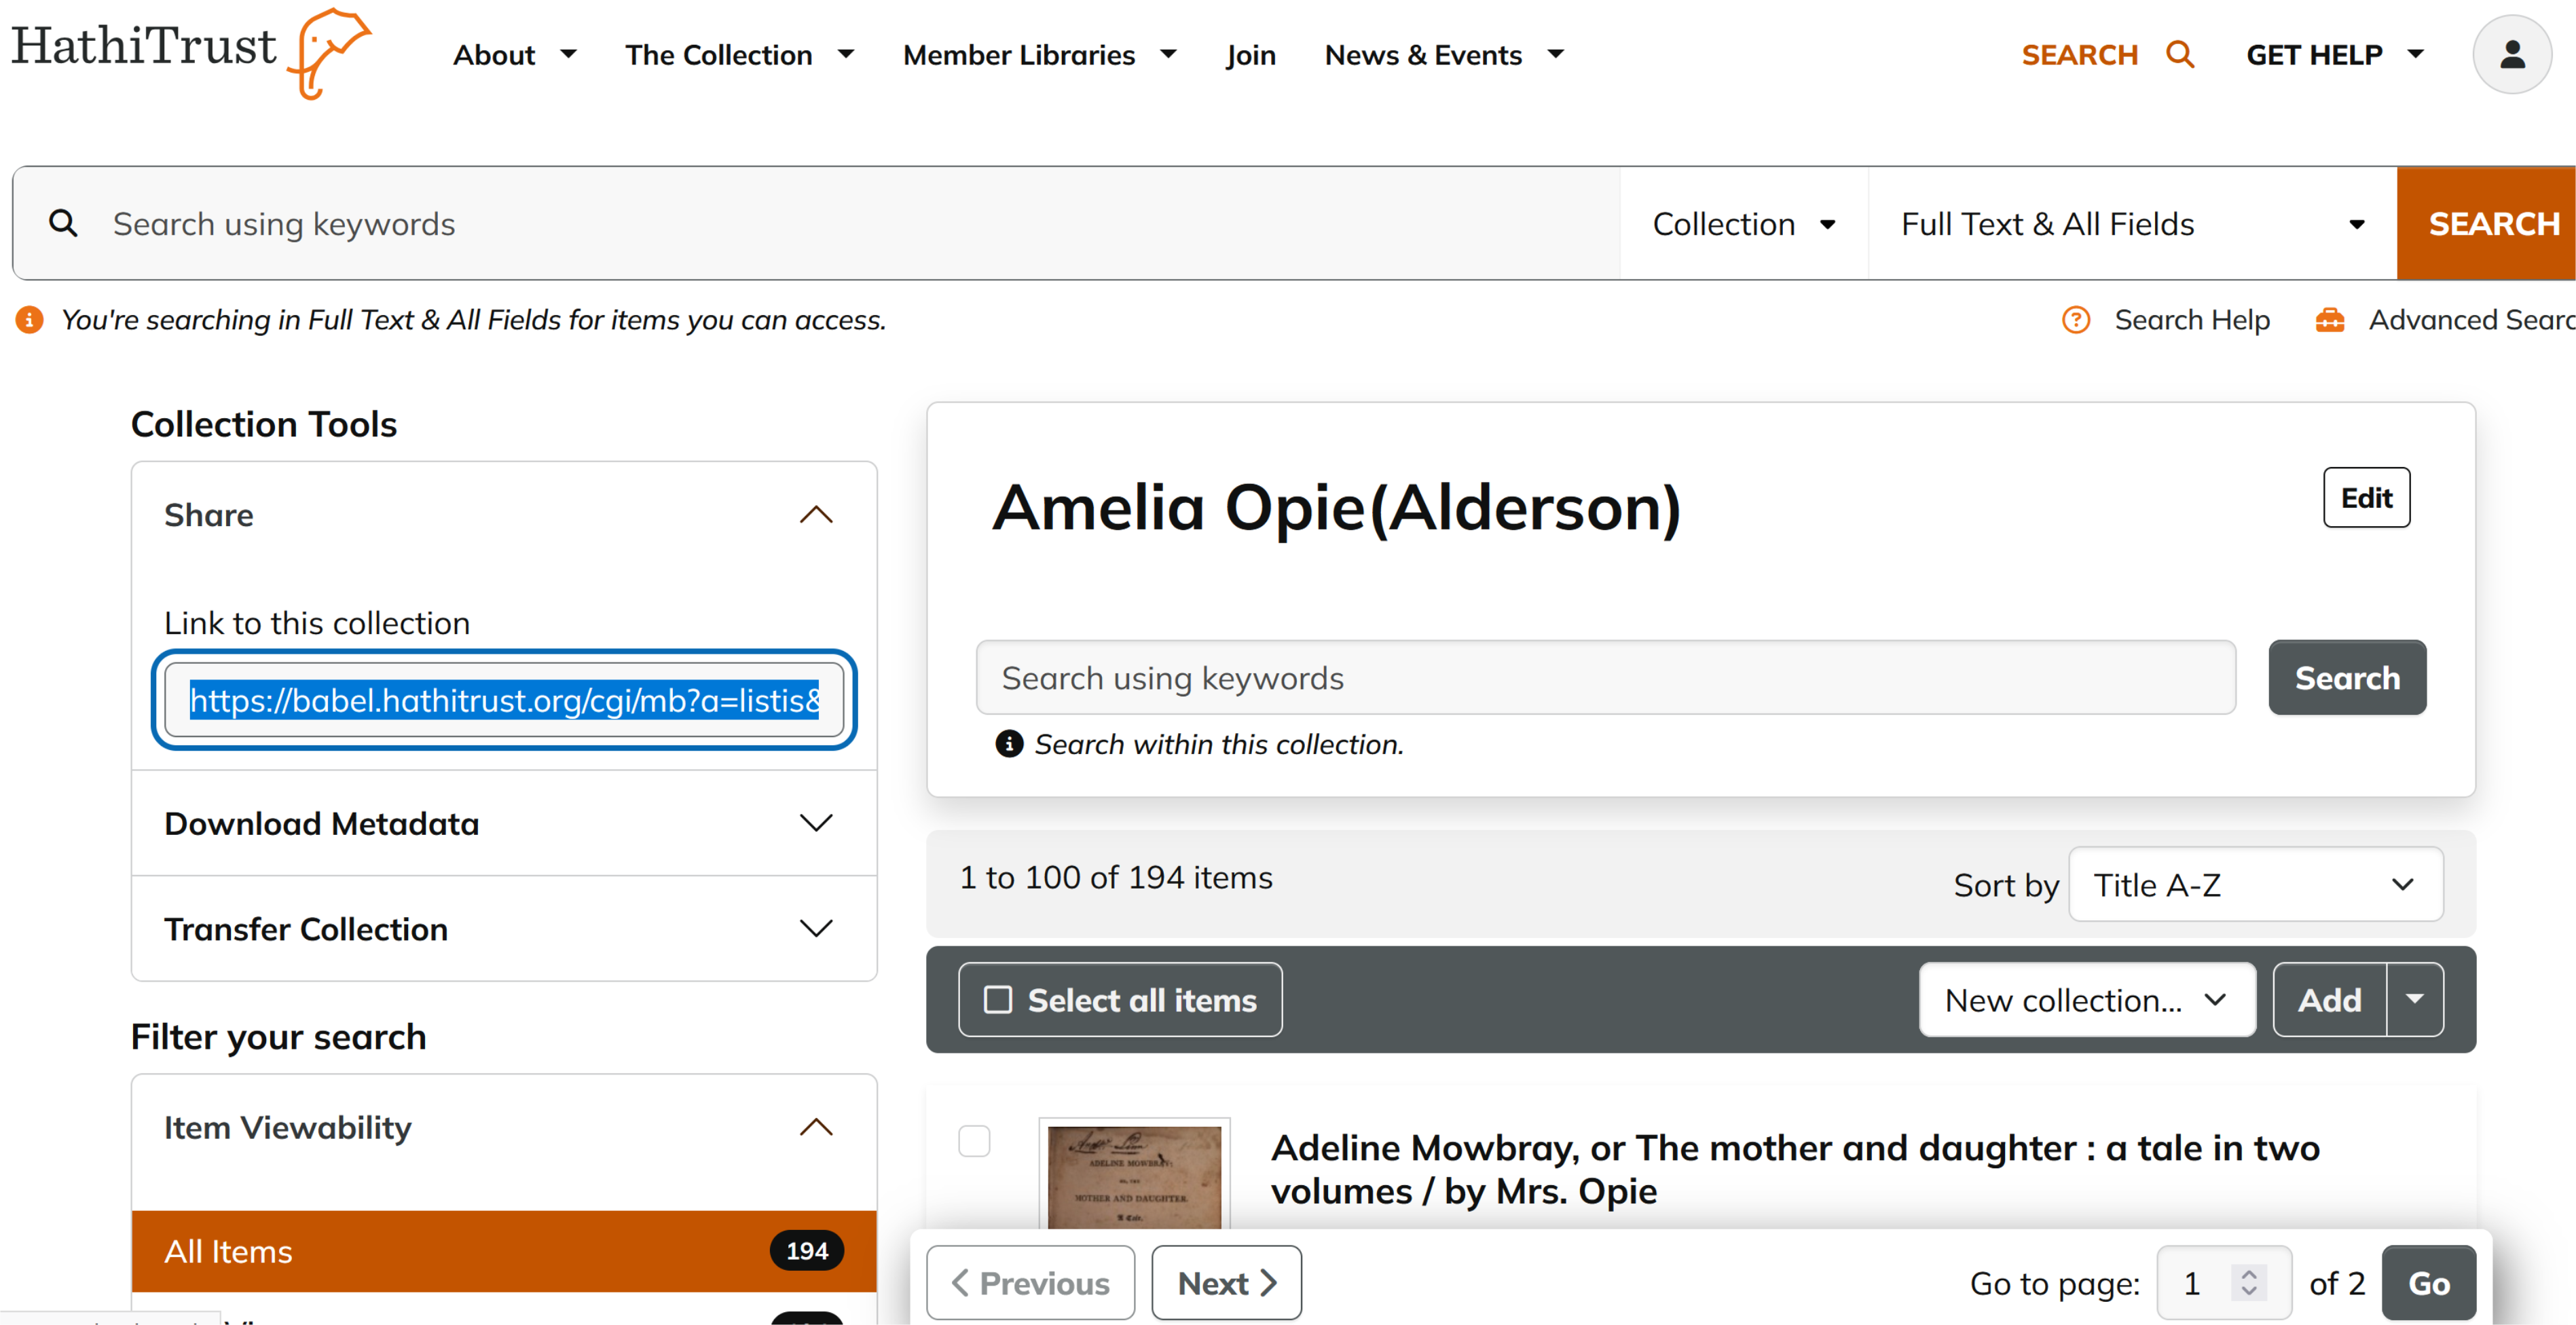Open the Adeline Mowbray book thumbnail
Screen dimensions: 2576x1325
[x=1134, y=1175]
